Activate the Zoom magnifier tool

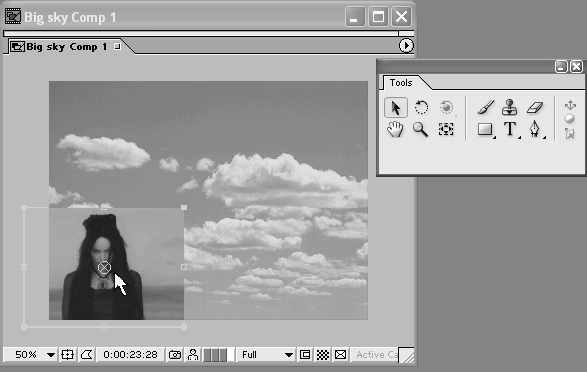tap(420, 129)
